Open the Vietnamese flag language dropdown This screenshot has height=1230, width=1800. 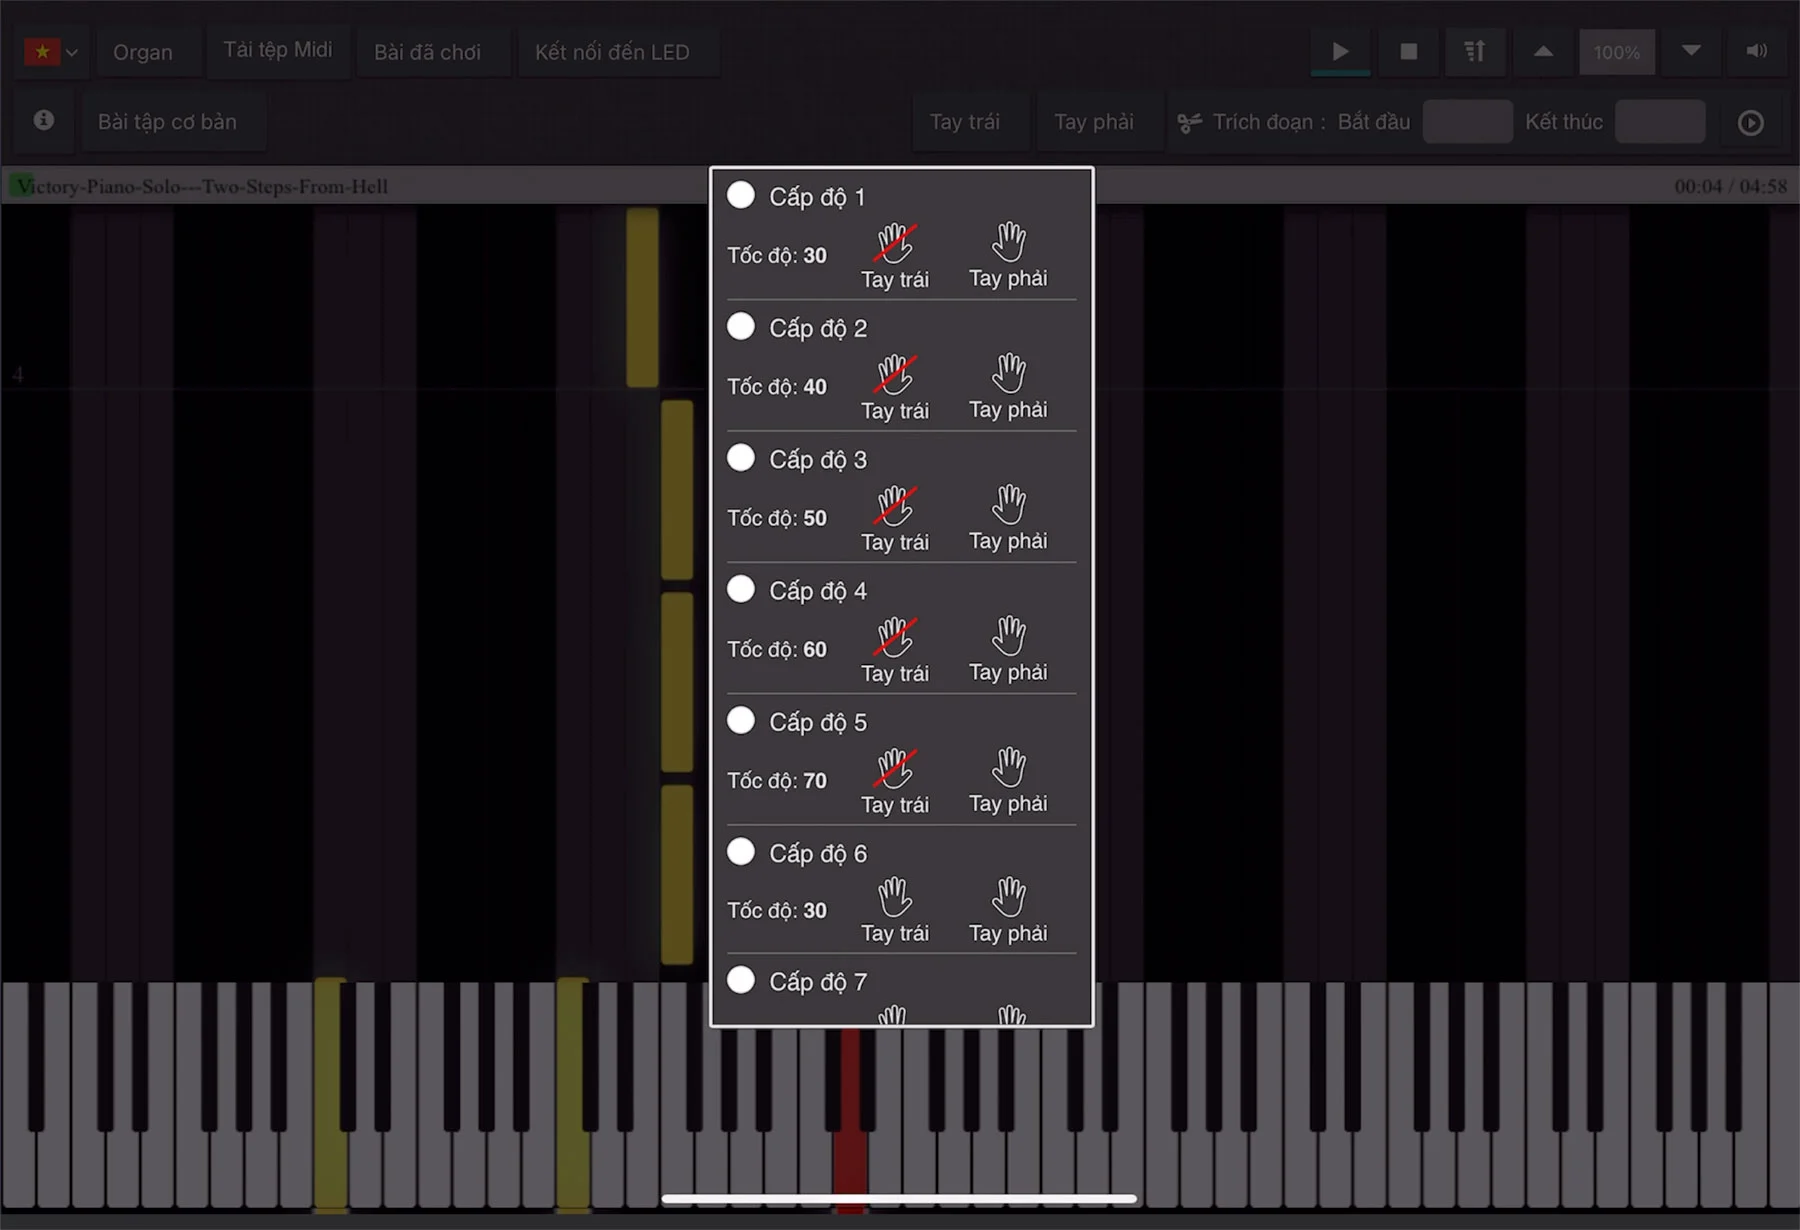click(x=52, y=51)
